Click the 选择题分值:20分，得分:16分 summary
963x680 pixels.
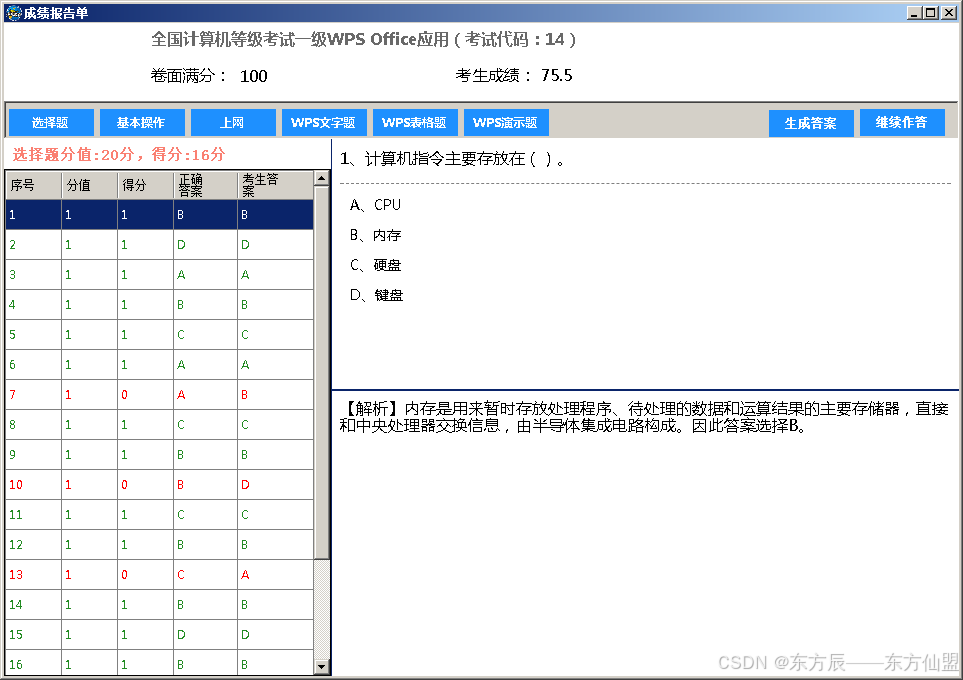pos(119,154)
